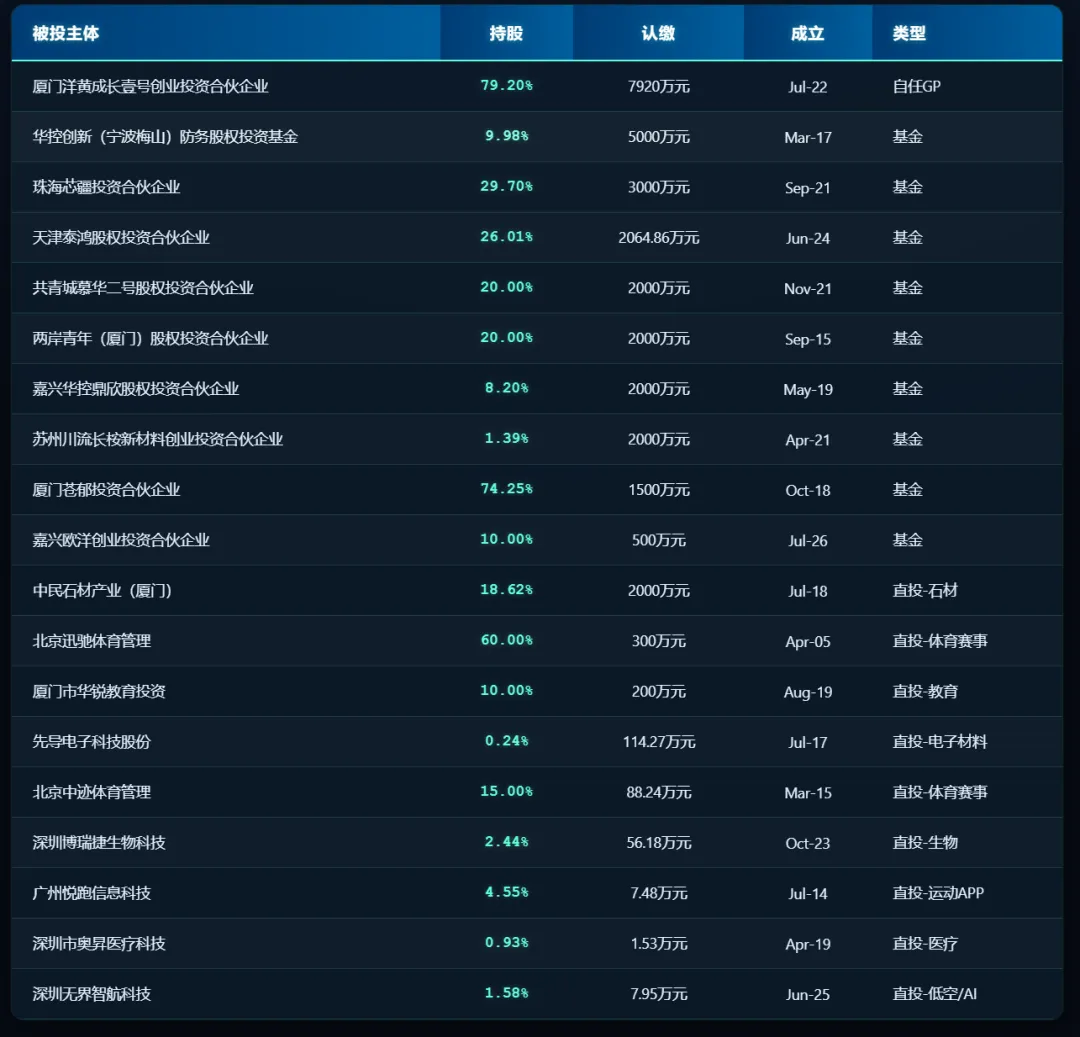Click the 300万元 subscription amount

[x=658, y=640]
